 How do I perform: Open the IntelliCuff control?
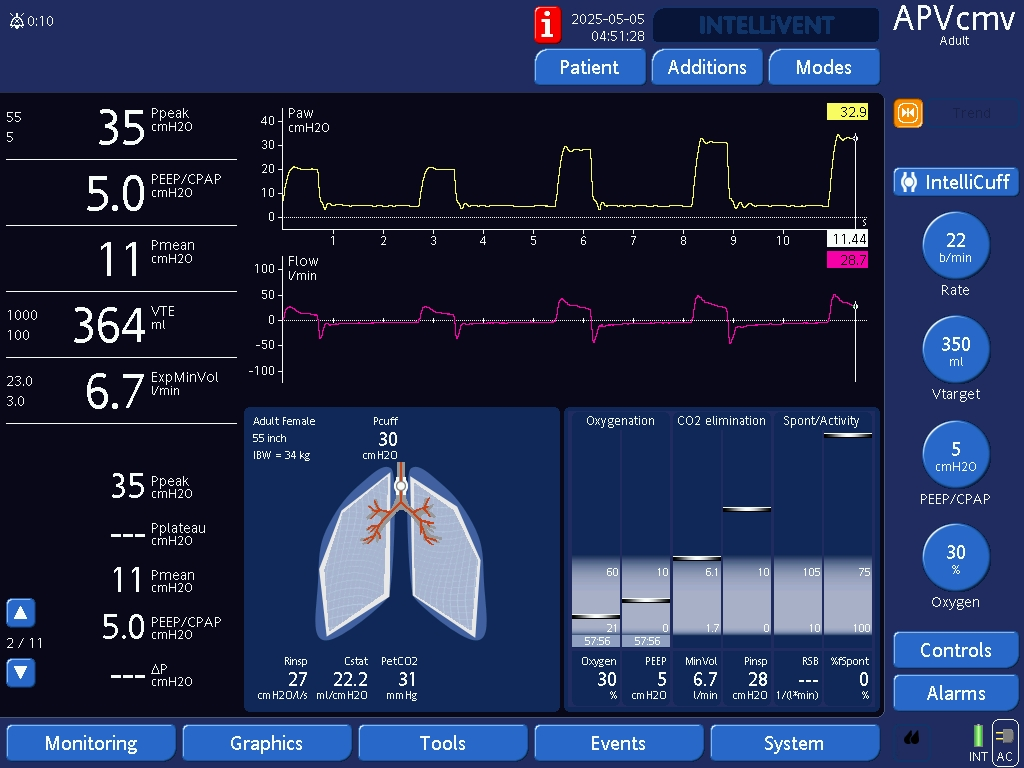tap(956, 182)
